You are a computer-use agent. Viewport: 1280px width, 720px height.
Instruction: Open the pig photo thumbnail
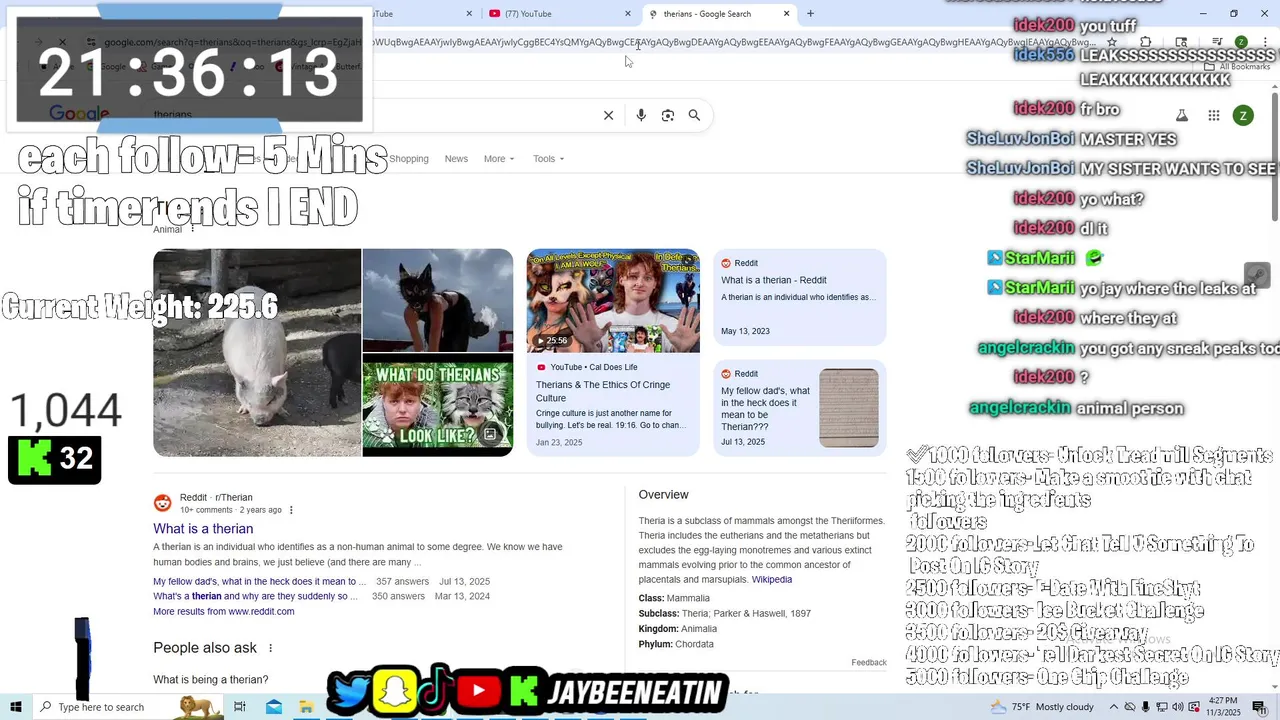click(257, 352)
